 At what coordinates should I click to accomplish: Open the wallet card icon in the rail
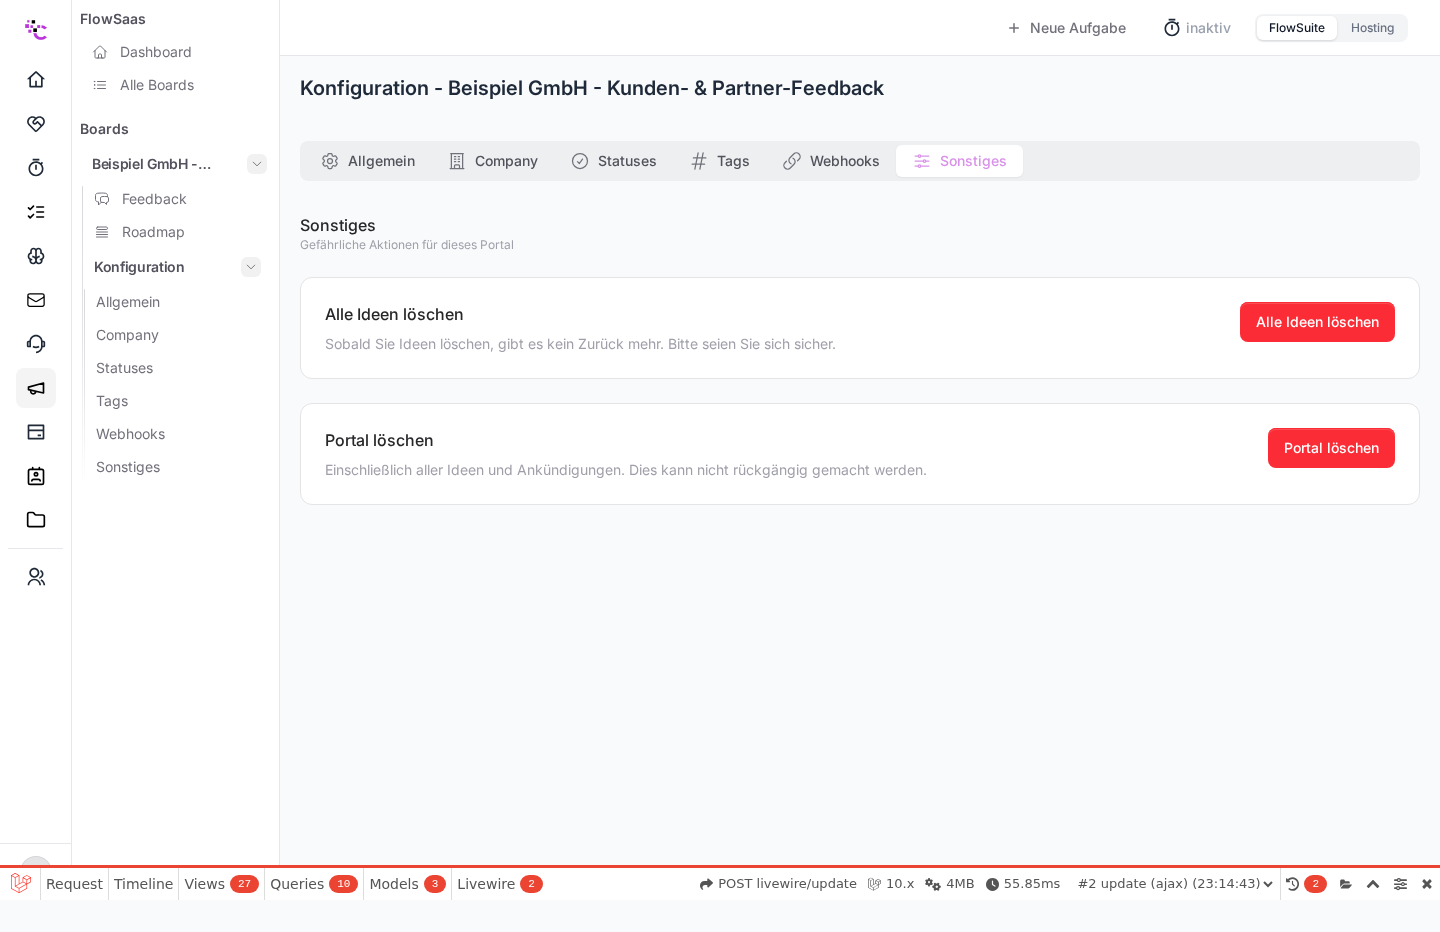pyautogui.click(x=36, y=432)
